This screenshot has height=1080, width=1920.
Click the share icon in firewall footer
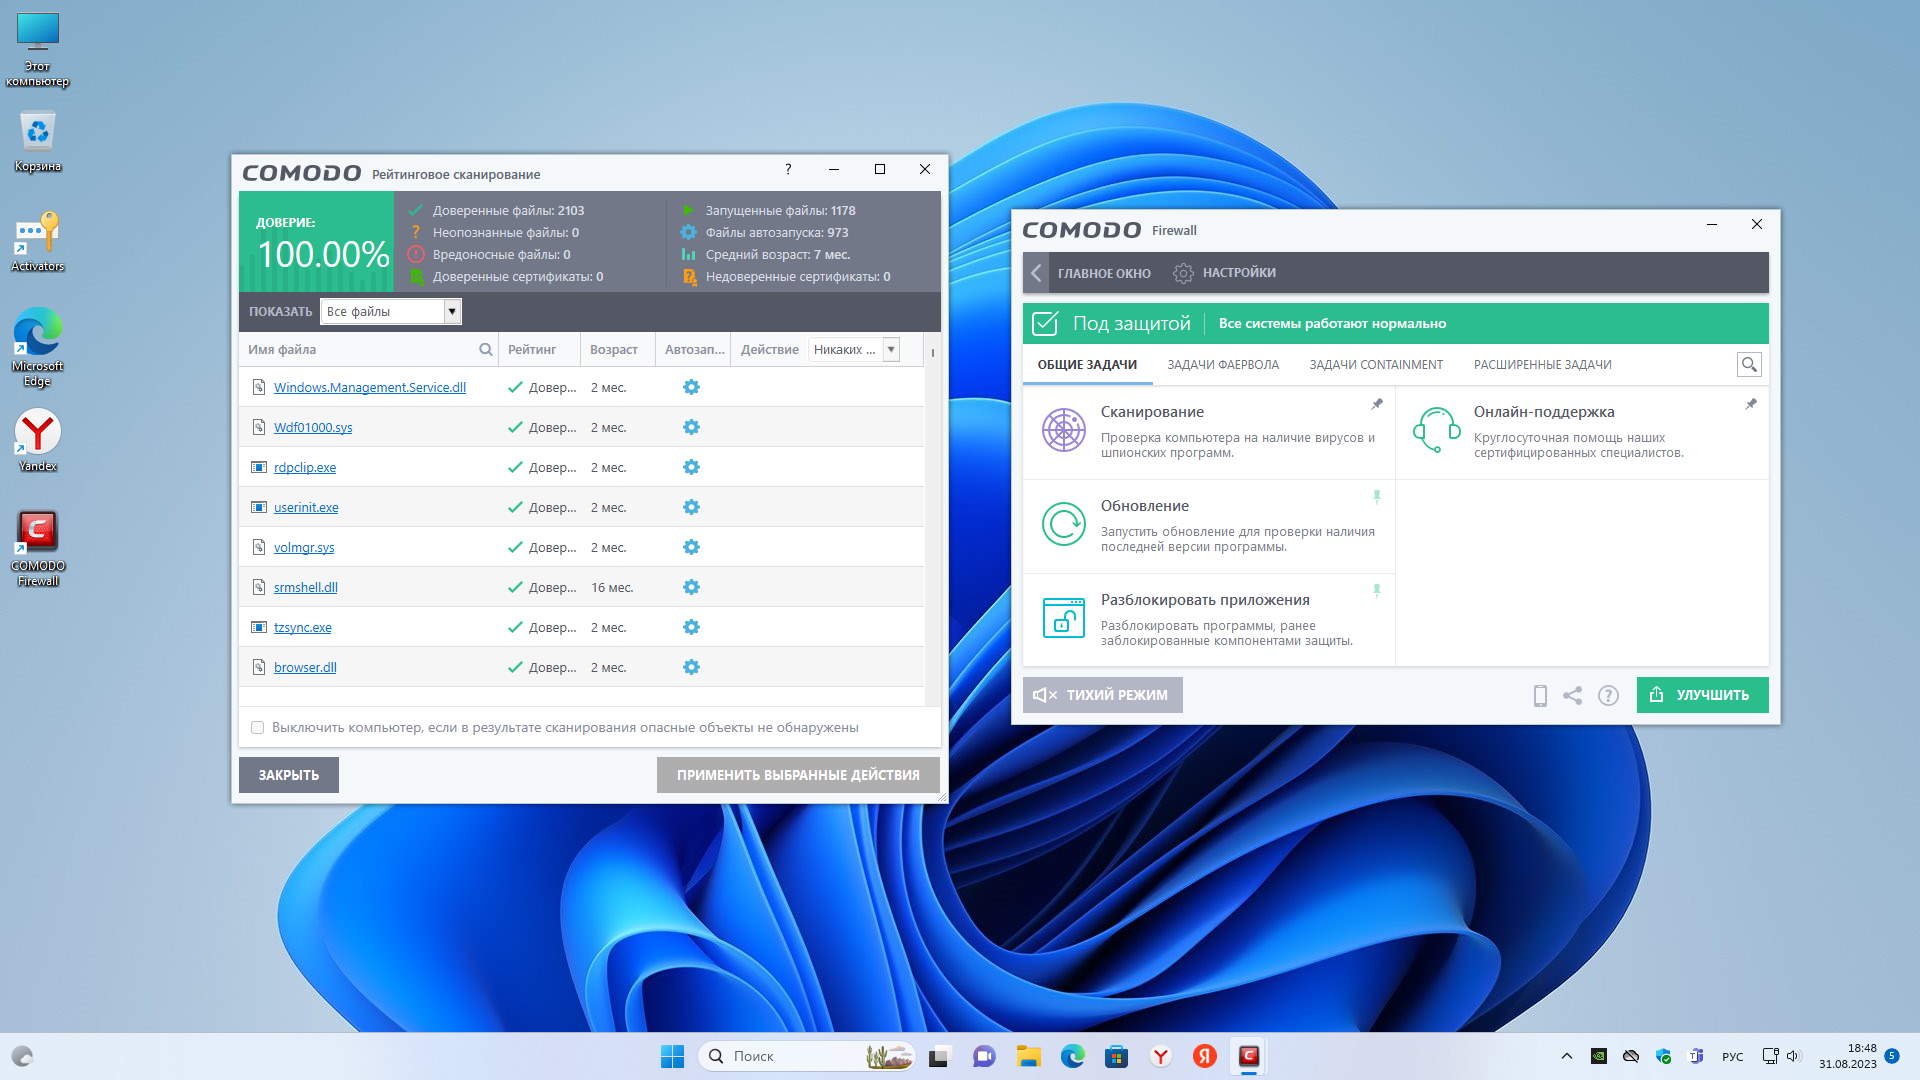1573,696
